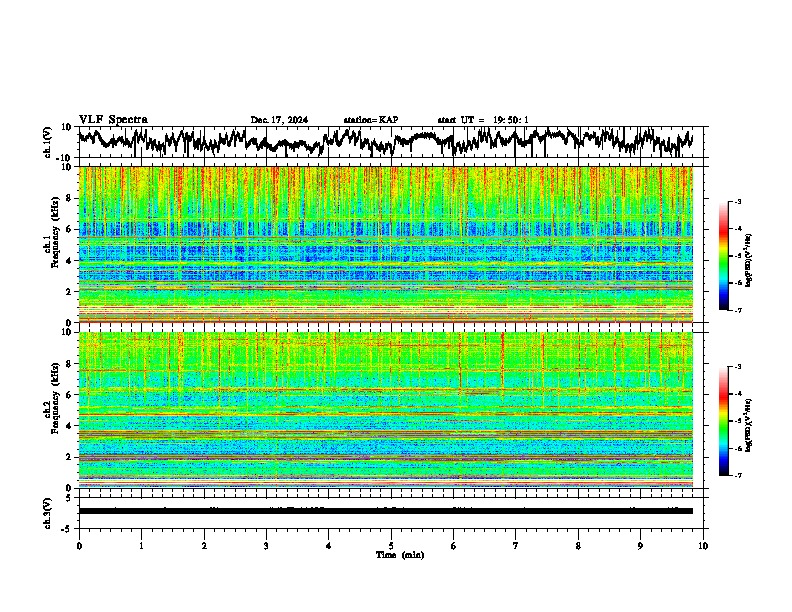
Task: Click the '9' tick label on time axis
Action: coord(640,546)
